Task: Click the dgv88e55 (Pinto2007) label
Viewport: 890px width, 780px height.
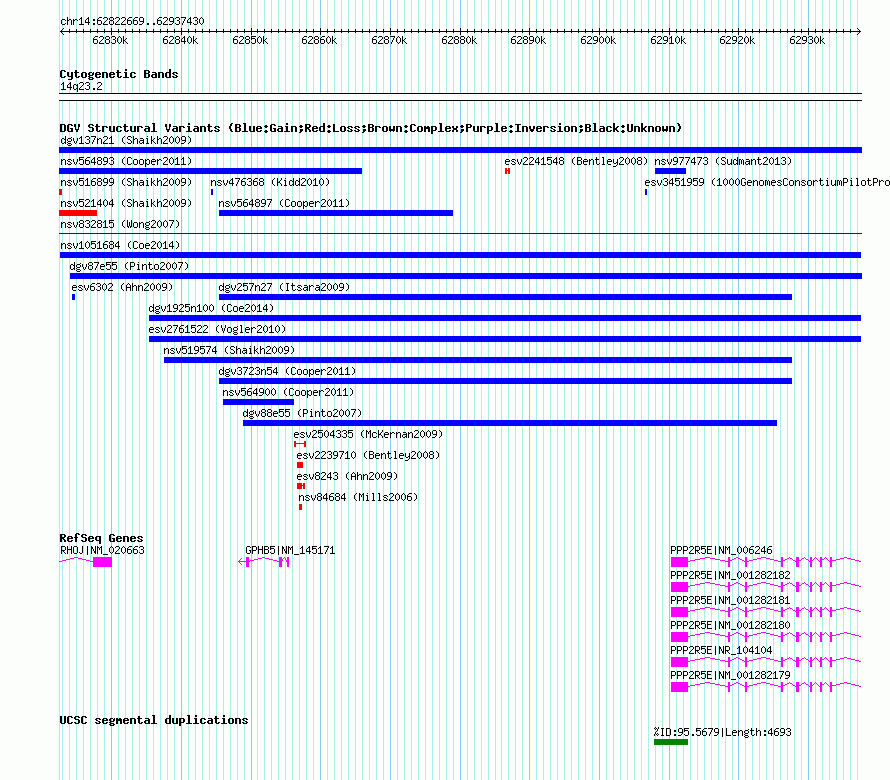Action: 302,413
